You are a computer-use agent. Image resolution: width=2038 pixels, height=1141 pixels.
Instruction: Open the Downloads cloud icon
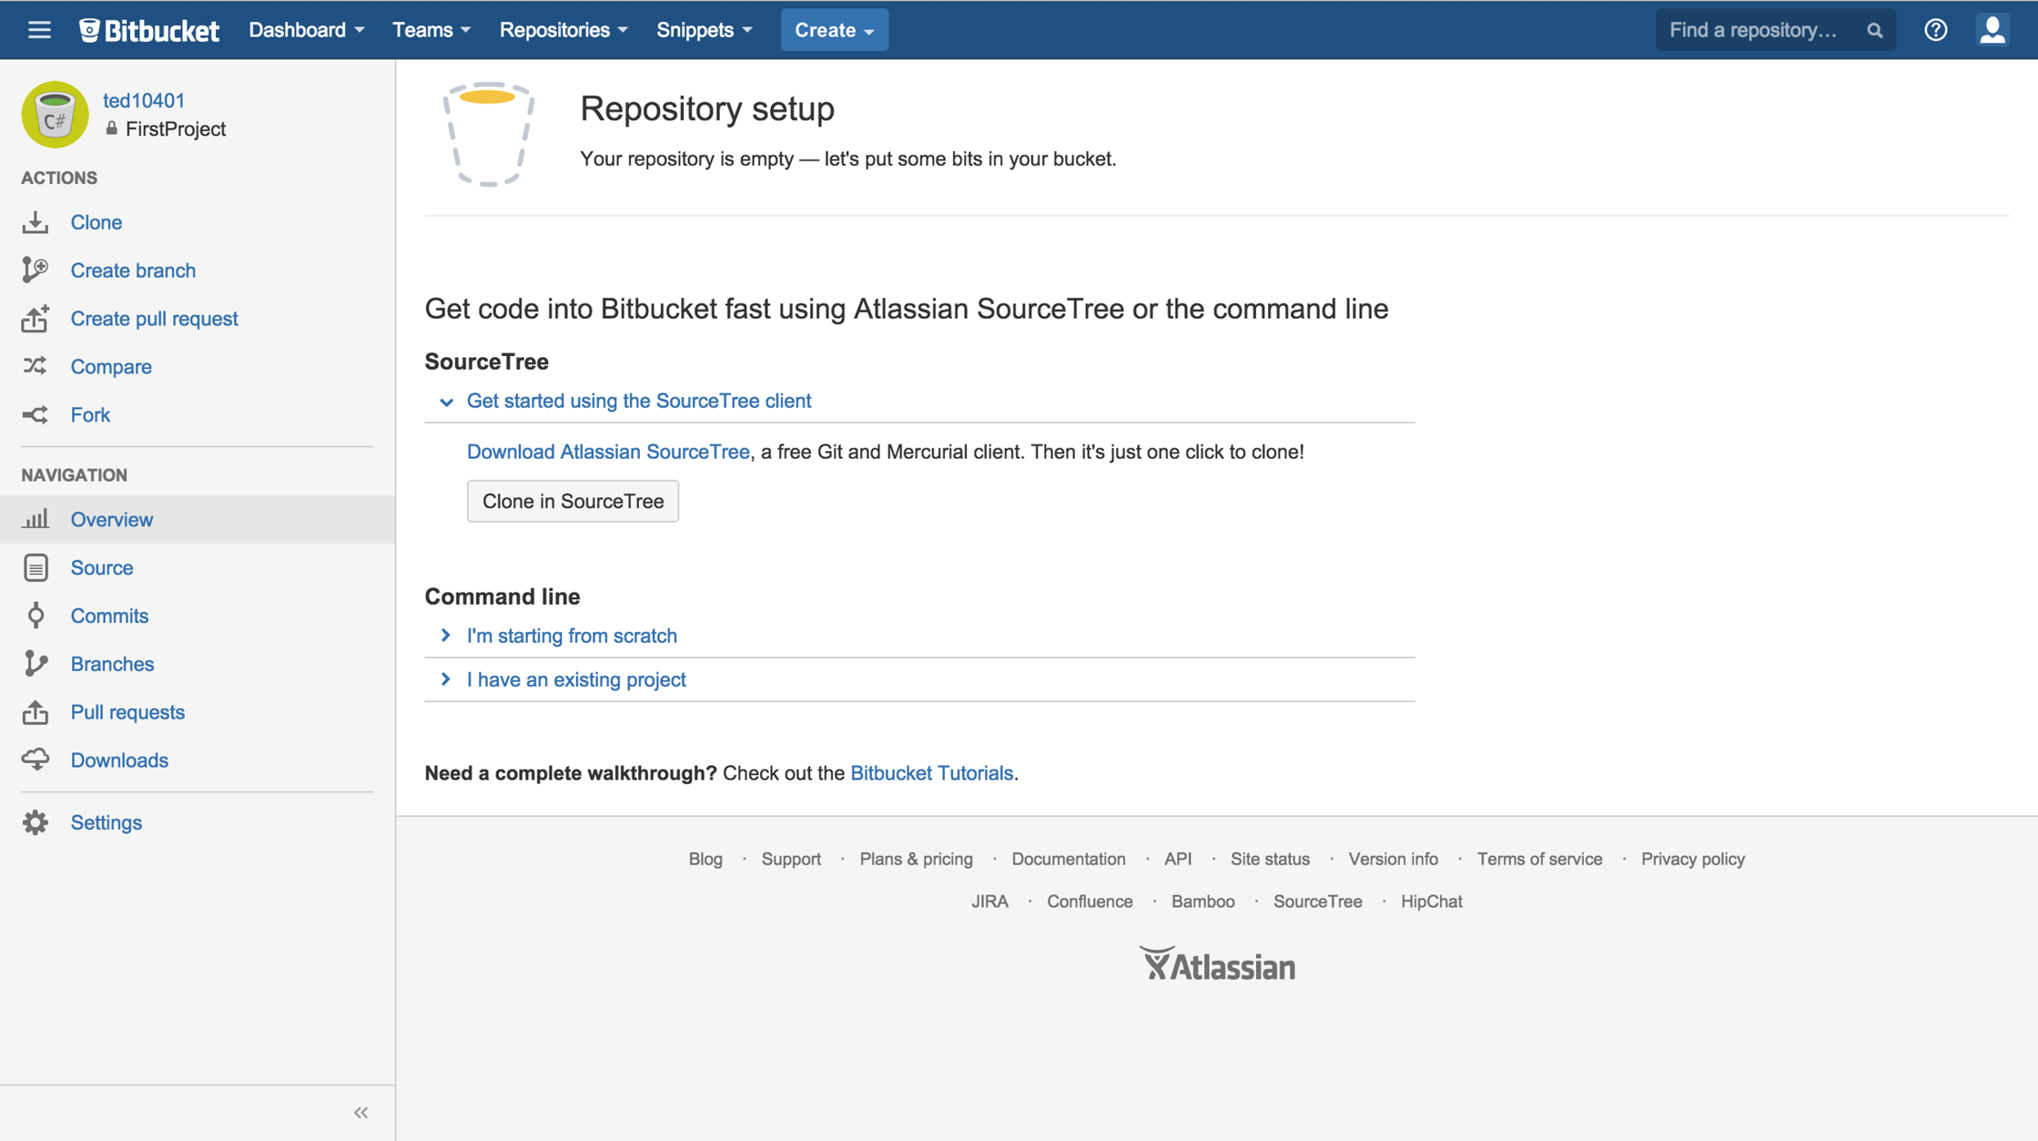tap(36, 760)
